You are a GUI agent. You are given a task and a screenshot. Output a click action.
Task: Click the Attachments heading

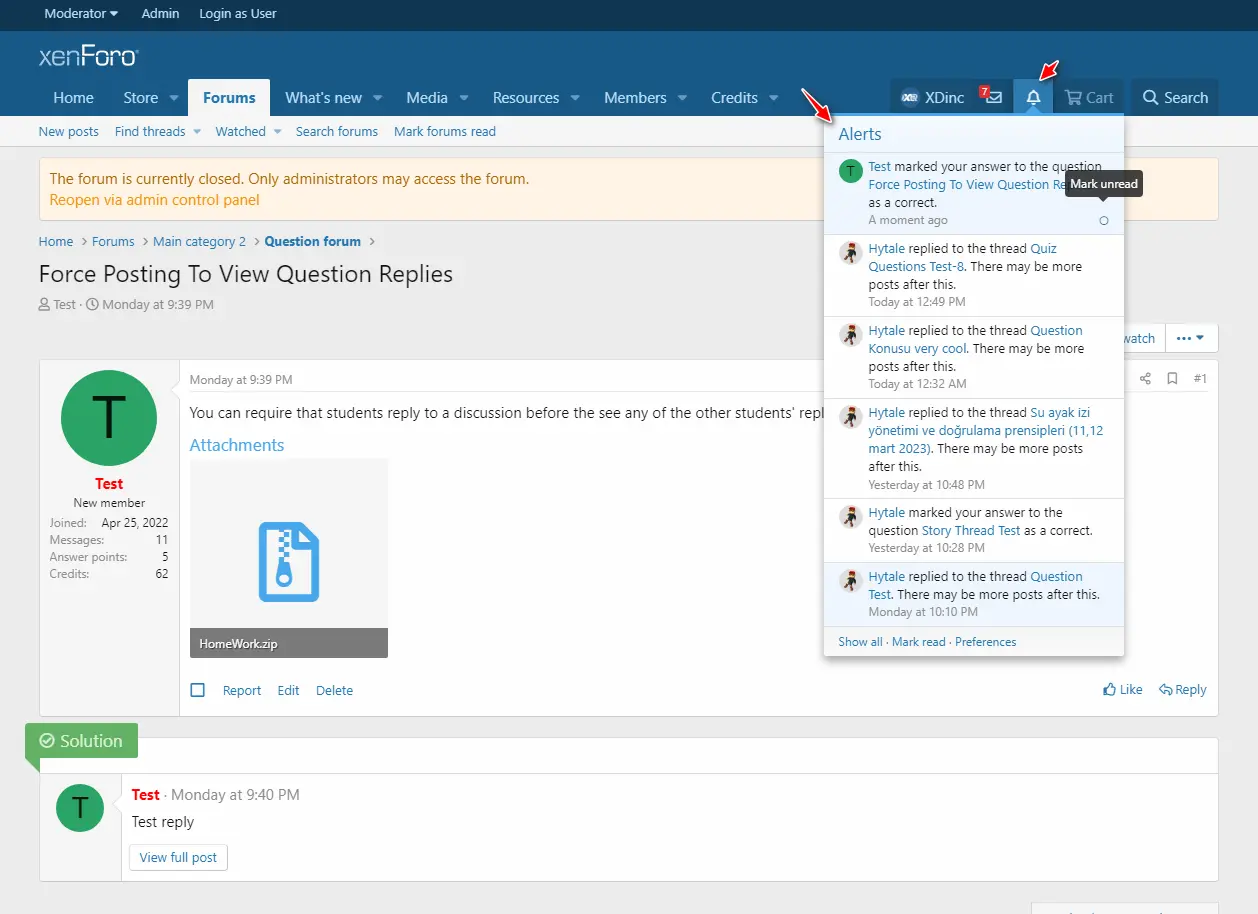click(x=237, y=445)
